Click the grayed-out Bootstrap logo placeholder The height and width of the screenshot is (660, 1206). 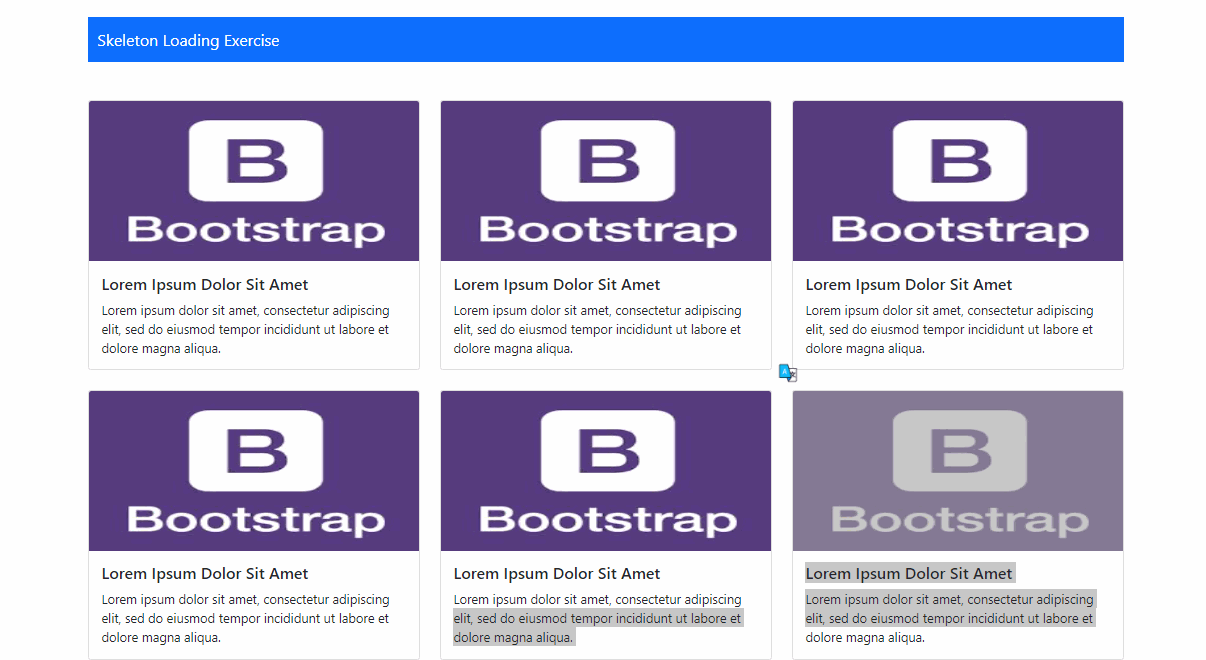pos(957,470)
